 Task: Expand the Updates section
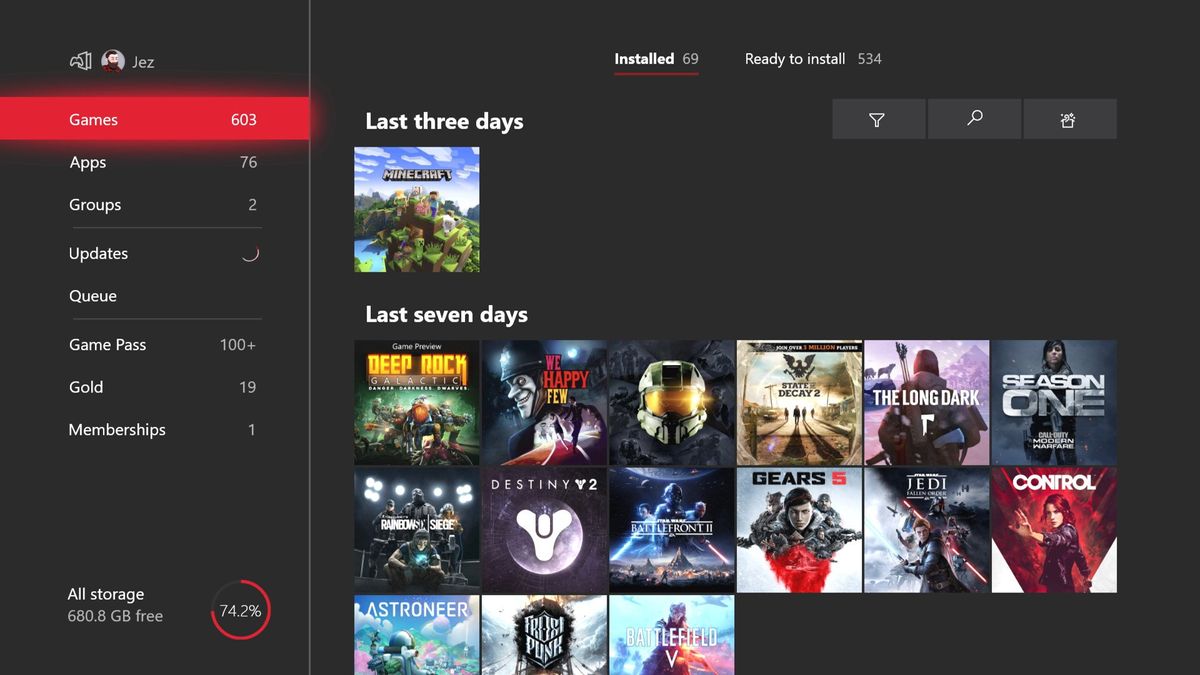point(98,253)
